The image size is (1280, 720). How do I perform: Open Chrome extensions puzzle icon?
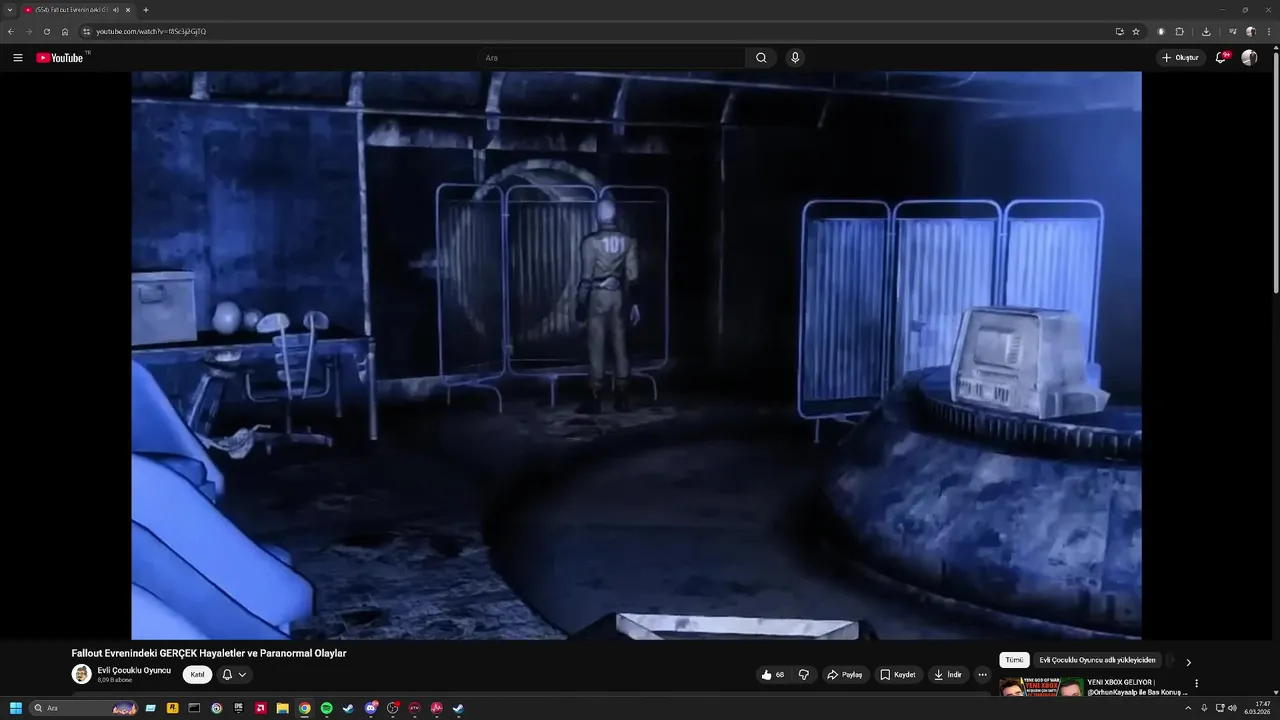(1179, 32)
